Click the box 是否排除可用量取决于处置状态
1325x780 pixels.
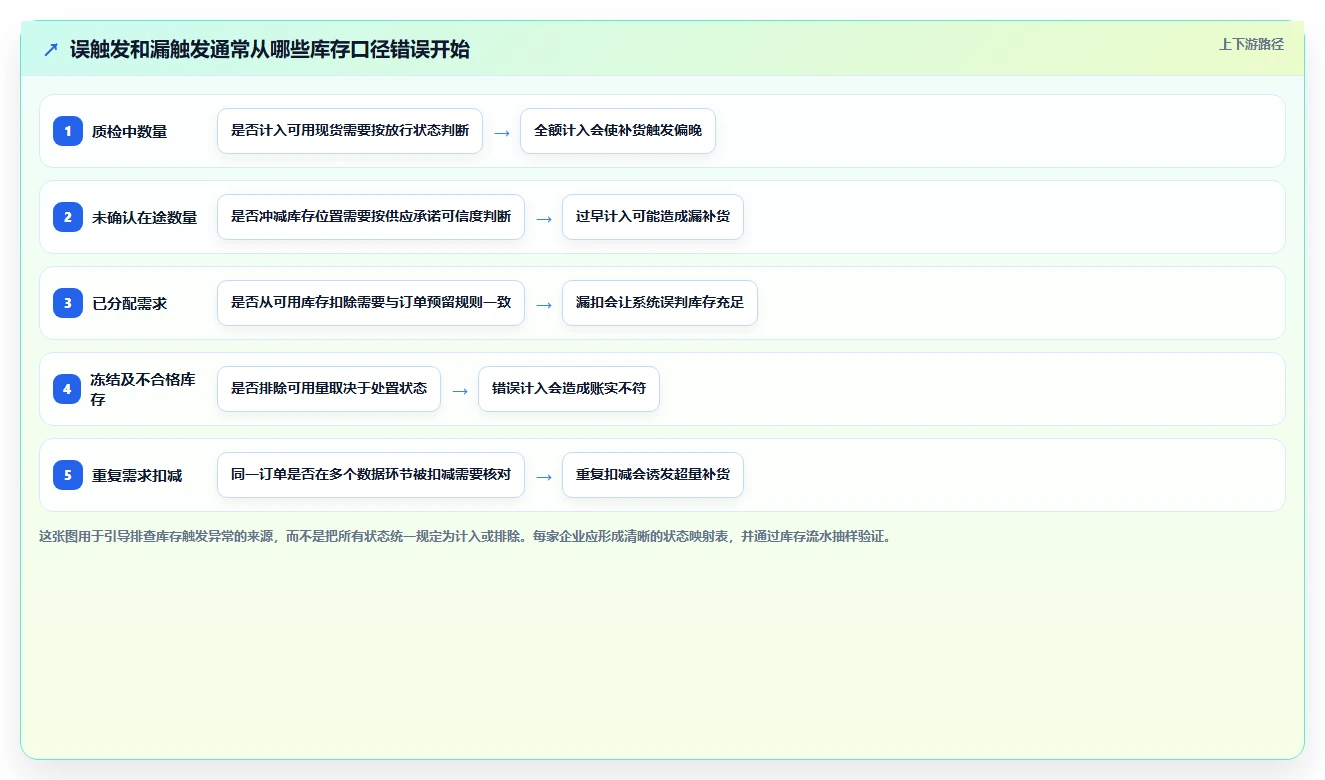[x=329, y=389]
